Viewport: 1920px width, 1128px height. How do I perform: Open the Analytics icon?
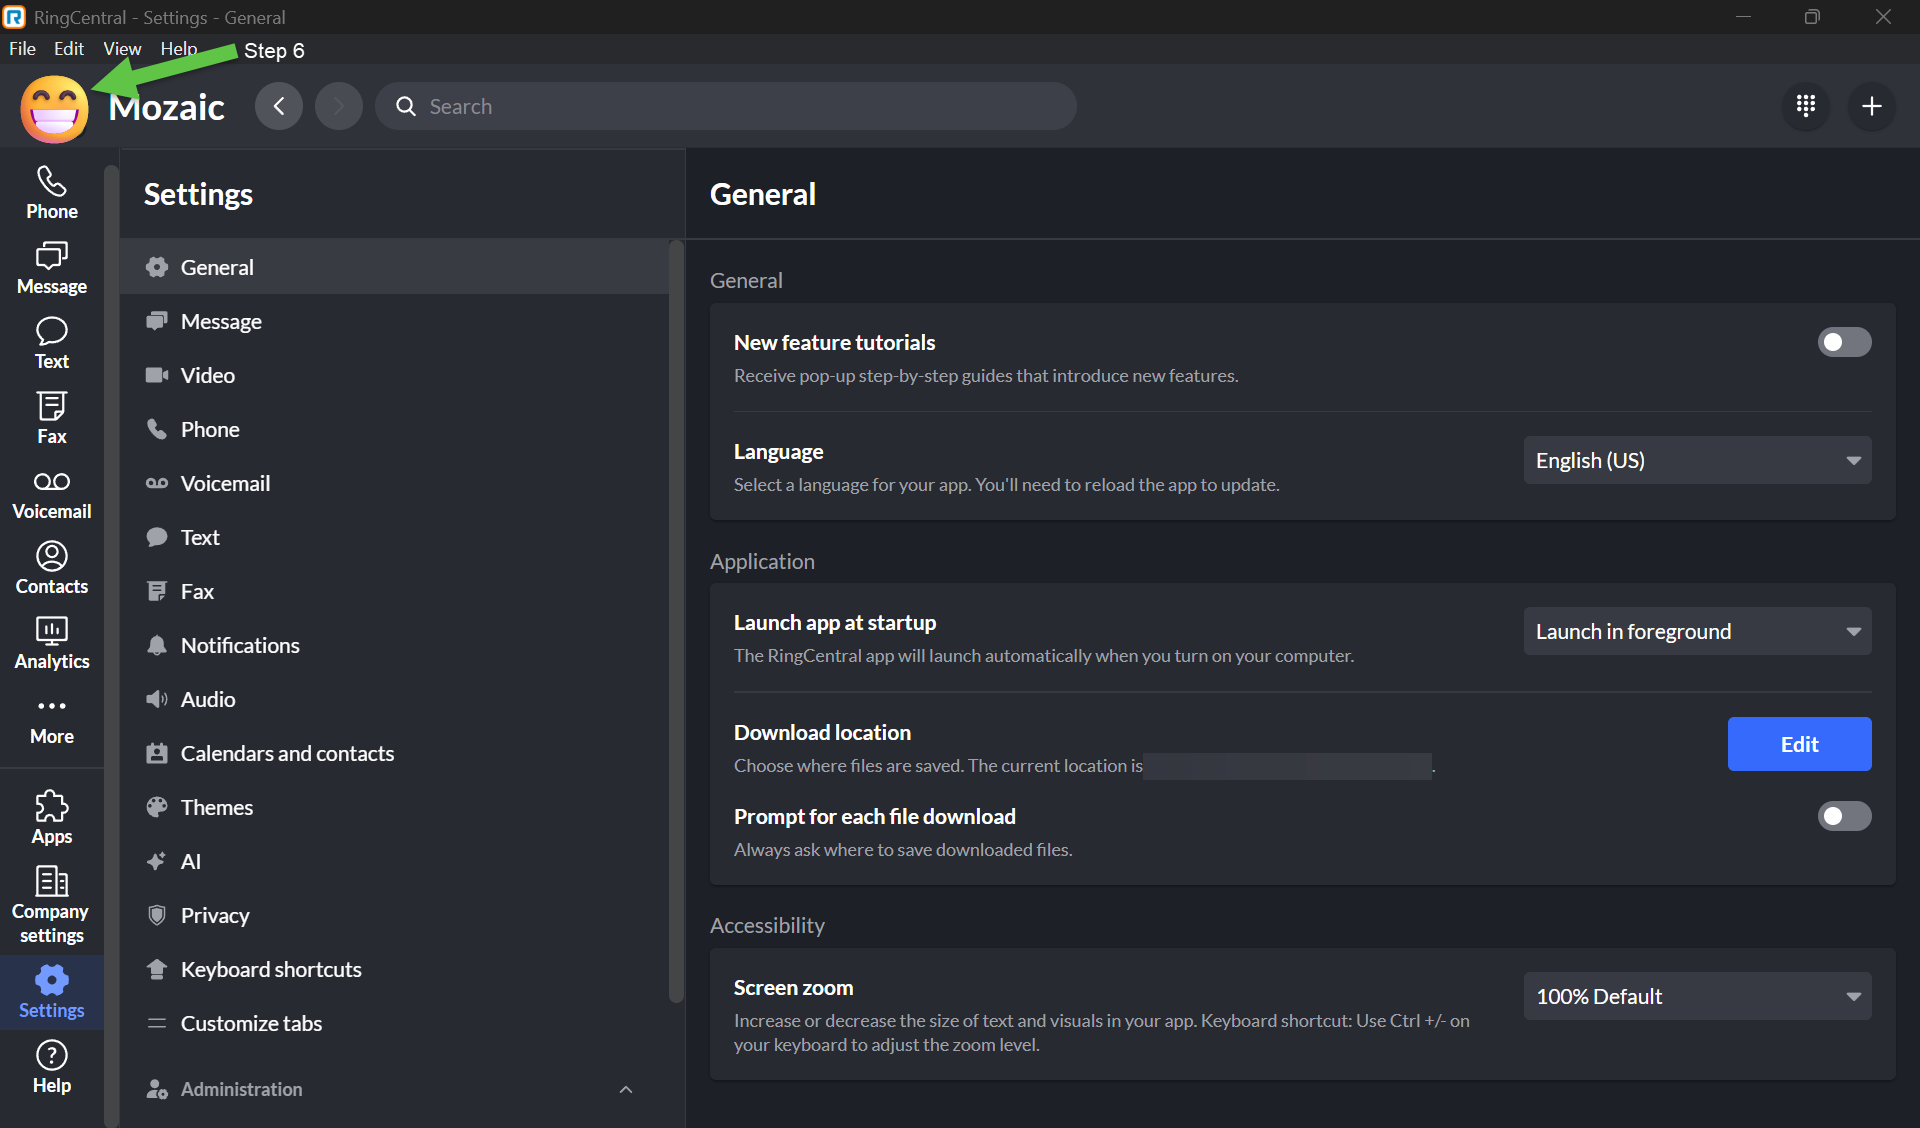(51, 642)
